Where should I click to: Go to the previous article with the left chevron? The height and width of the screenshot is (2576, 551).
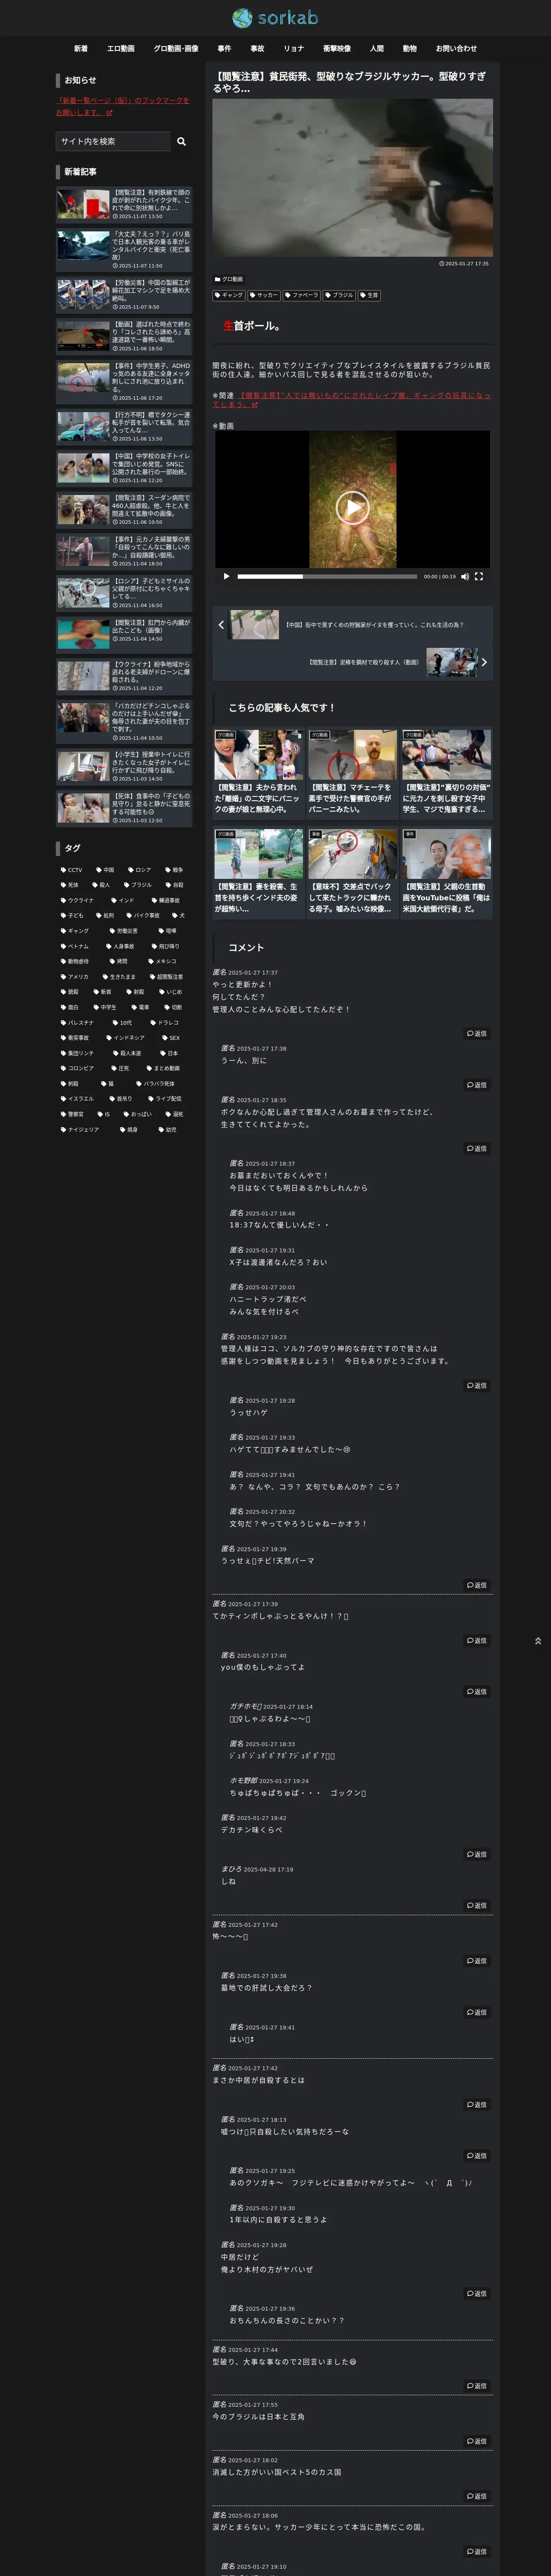point(221,625)
